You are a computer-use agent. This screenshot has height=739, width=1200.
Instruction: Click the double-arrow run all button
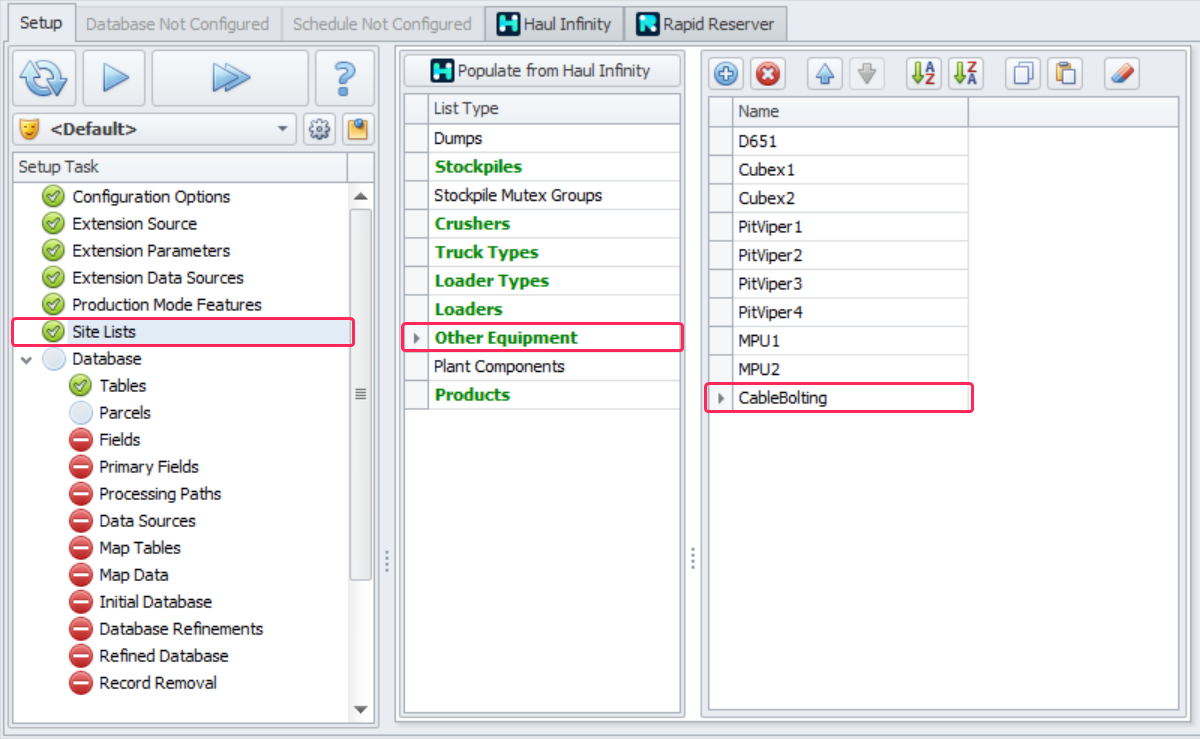230,78
